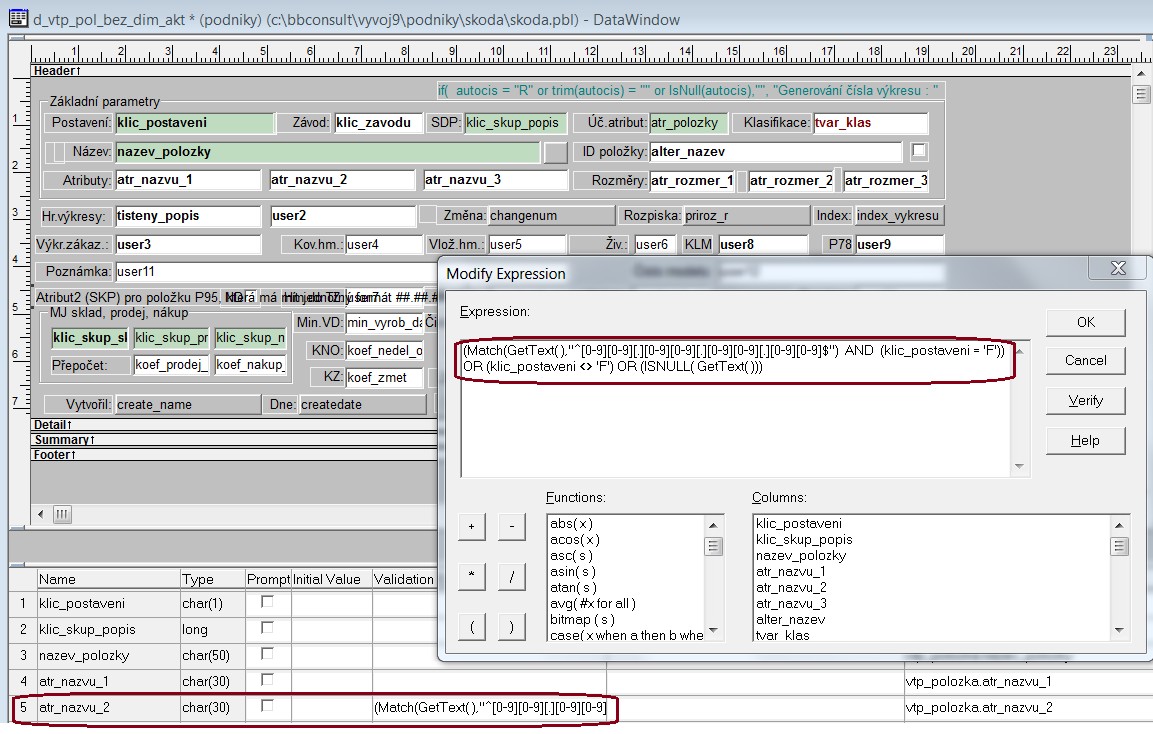
Task: Click design view vertical scroll up arrow
Action: coord(1140,74)
